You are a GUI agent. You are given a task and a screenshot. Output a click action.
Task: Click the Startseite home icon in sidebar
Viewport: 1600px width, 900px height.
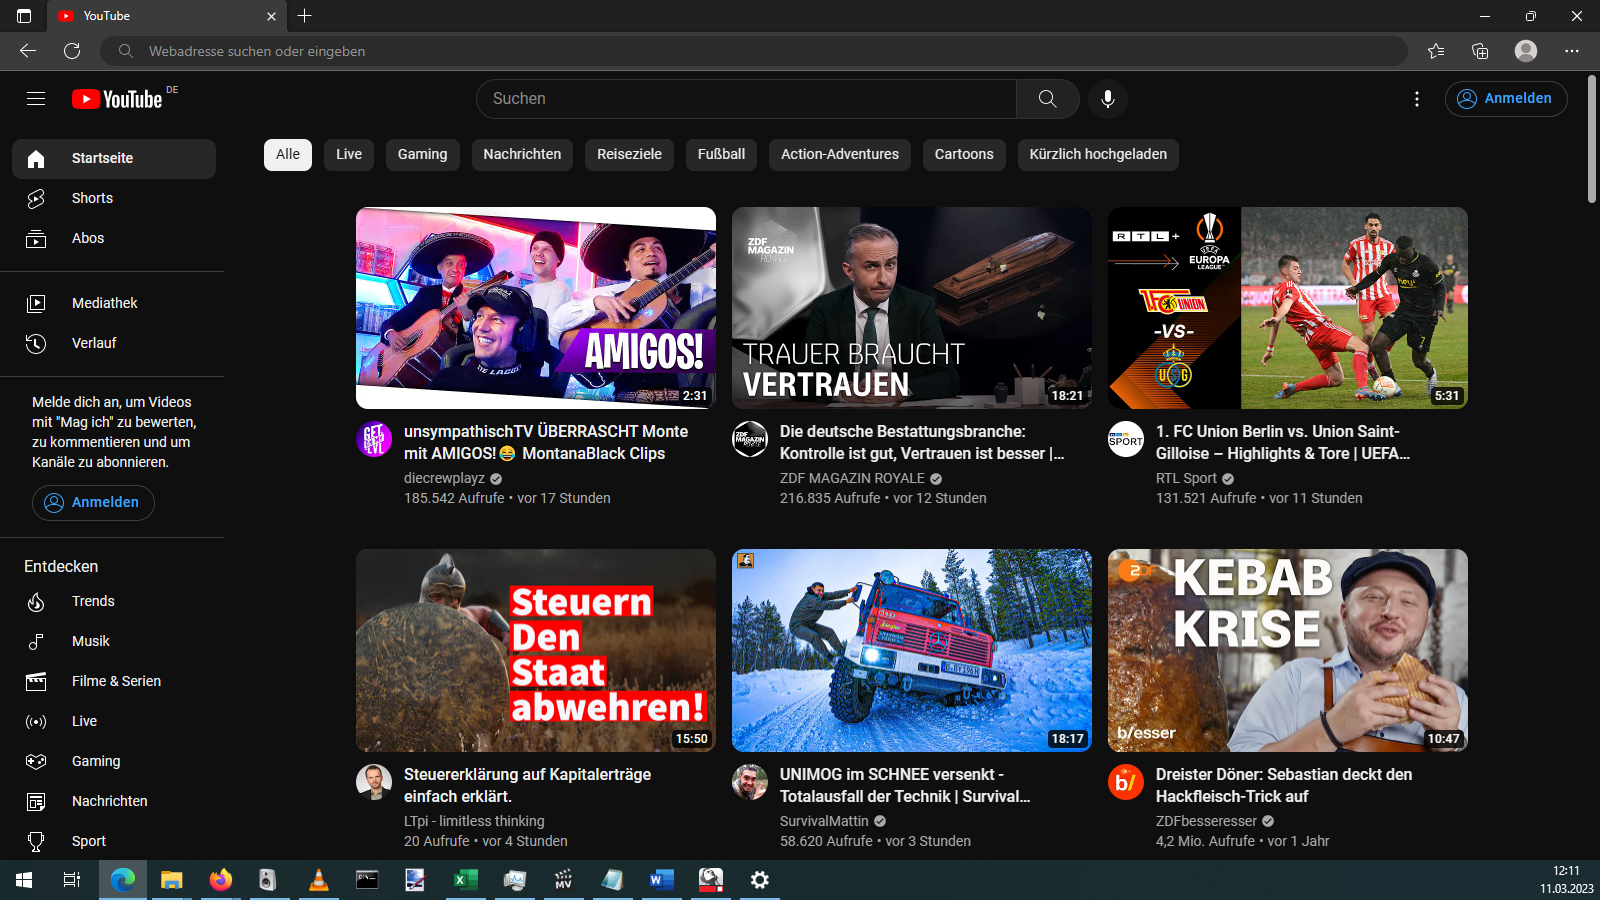tap(36, 159)
